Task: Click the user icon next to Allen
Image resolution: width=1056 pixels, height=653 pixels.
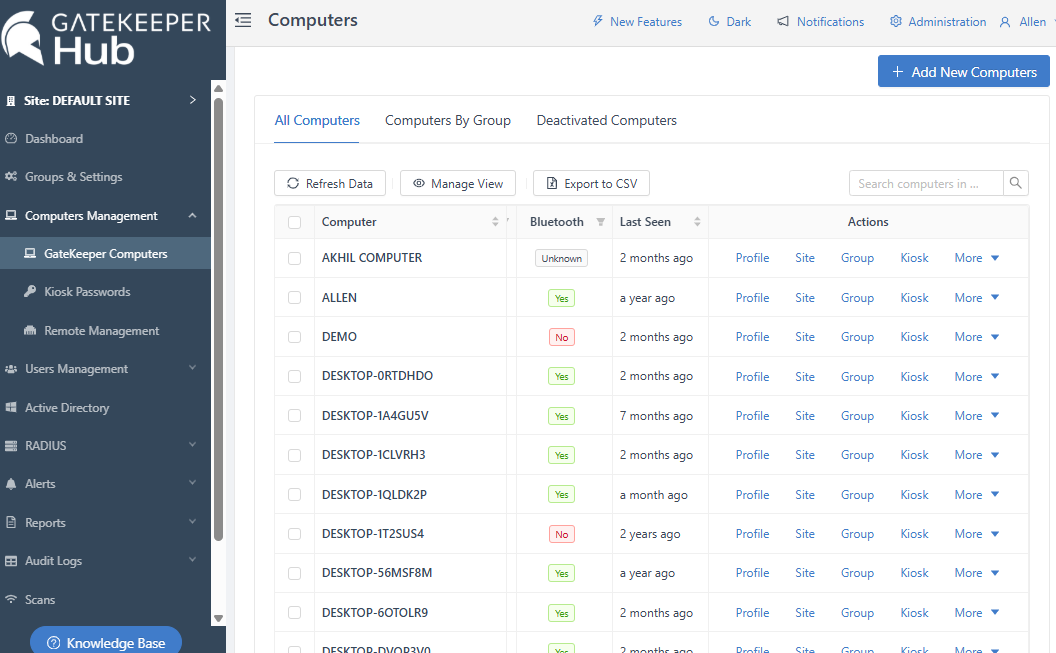Action: point(1005,22)
